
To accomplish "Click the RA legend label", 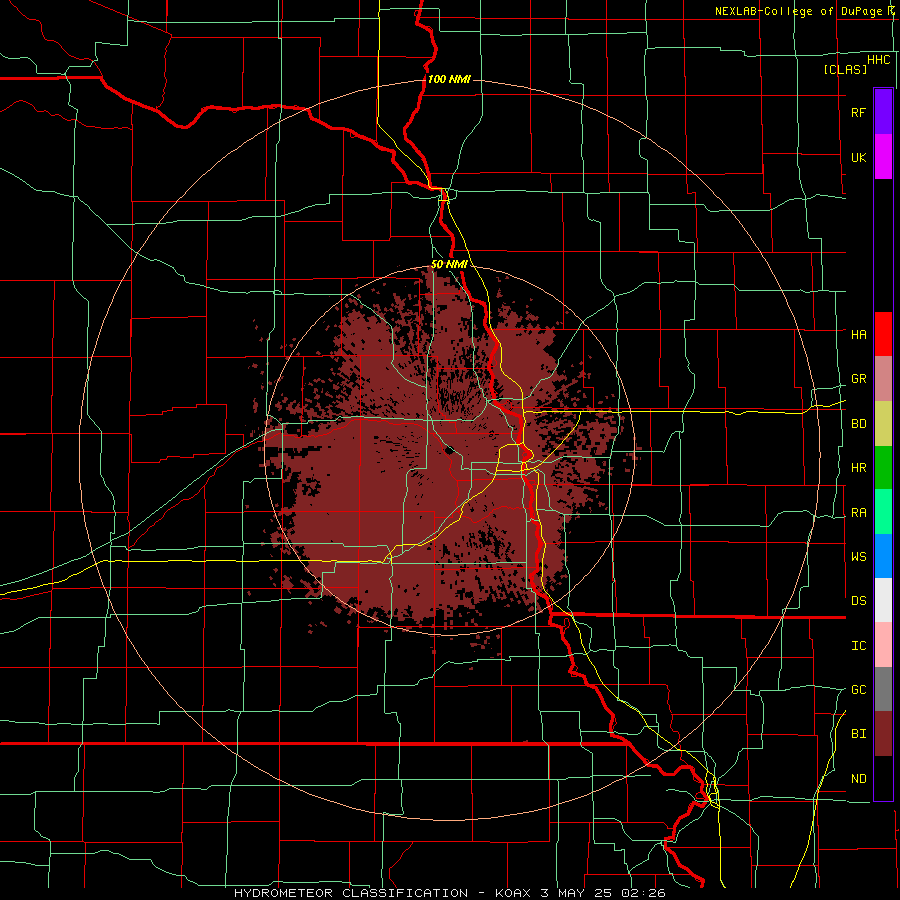I will click(x=858, y=513).
